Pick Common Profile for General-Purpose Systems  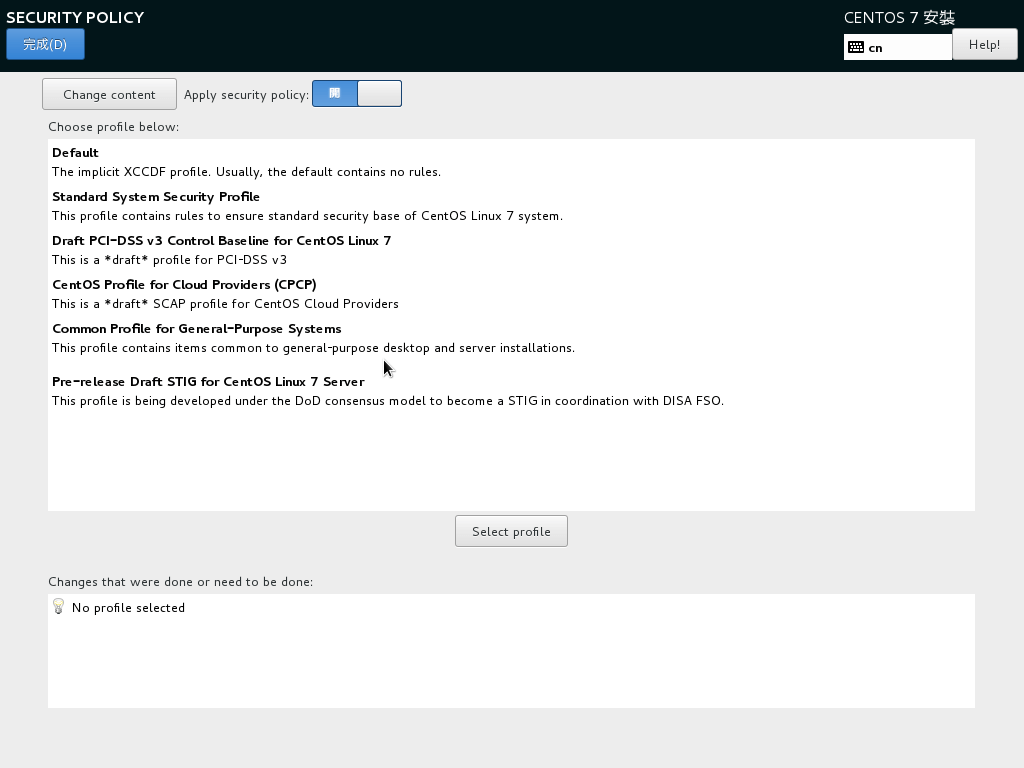coord(196,329)
